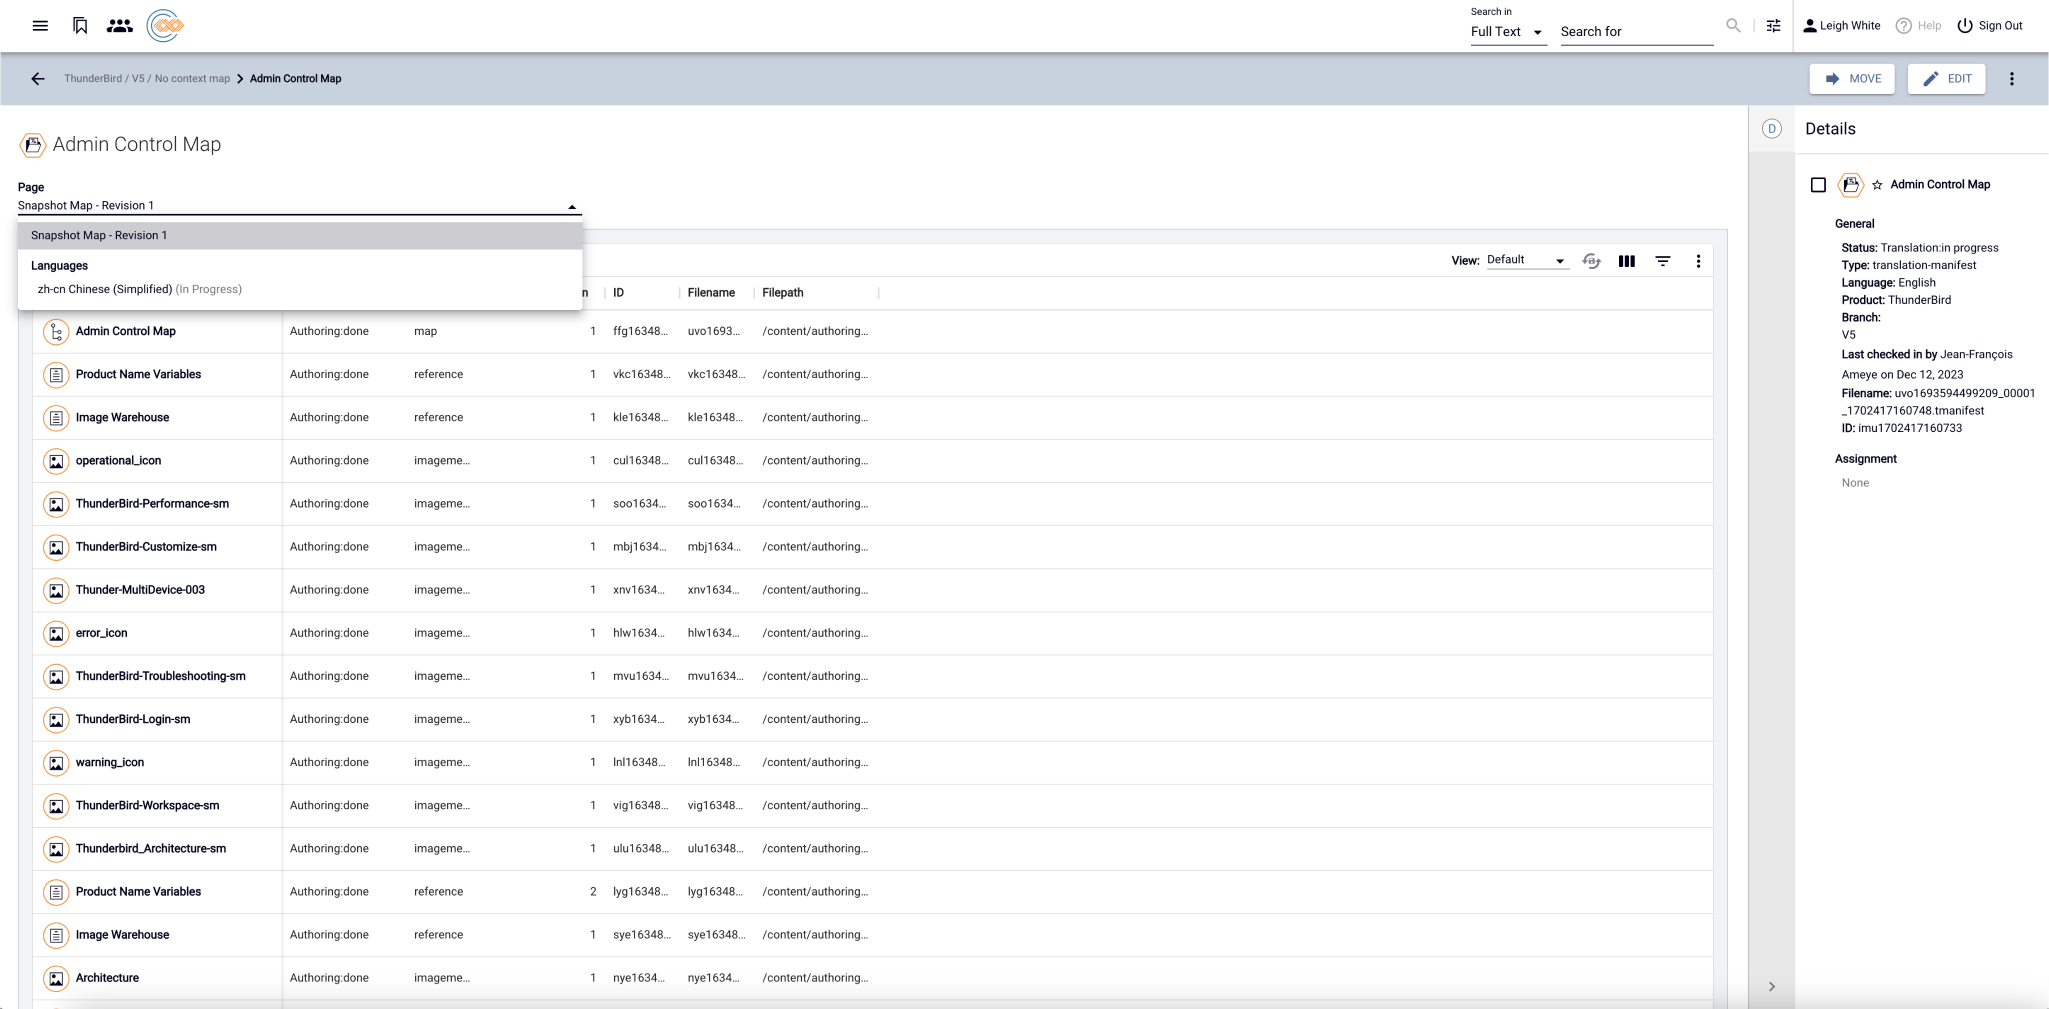Click the Admin Control Map map icon in table
Viewport: 2049px width, 1009px height.
pyautogui.click(x=56, y=332)
